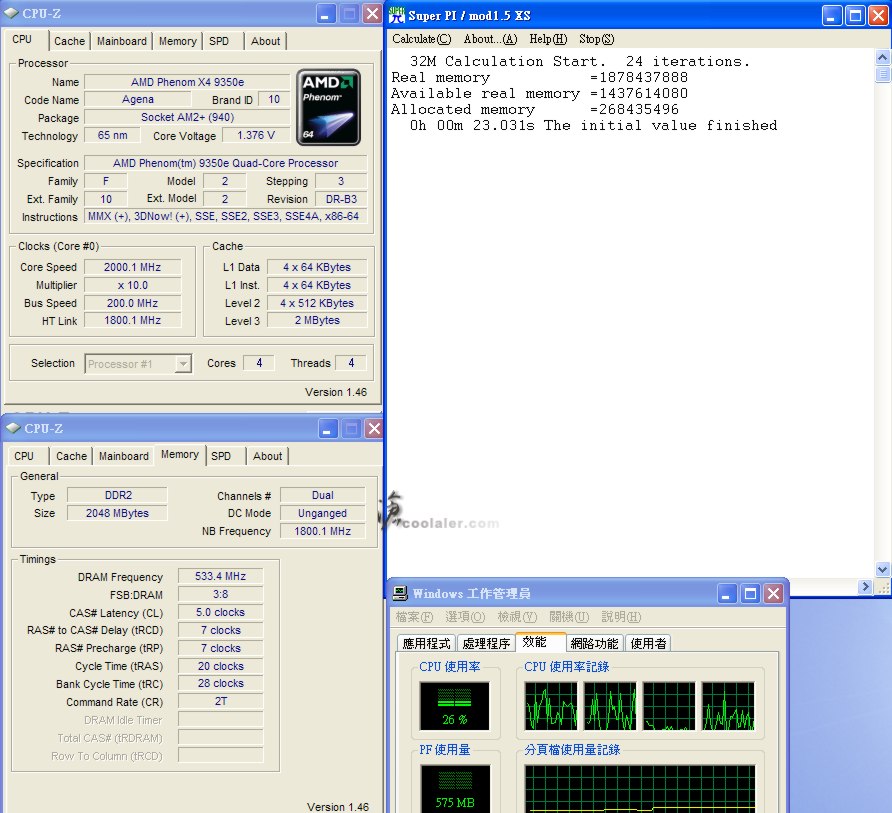Open About tab in lower CPU-Z
This screenshot has width=892, height=813.
pos(267,456)
